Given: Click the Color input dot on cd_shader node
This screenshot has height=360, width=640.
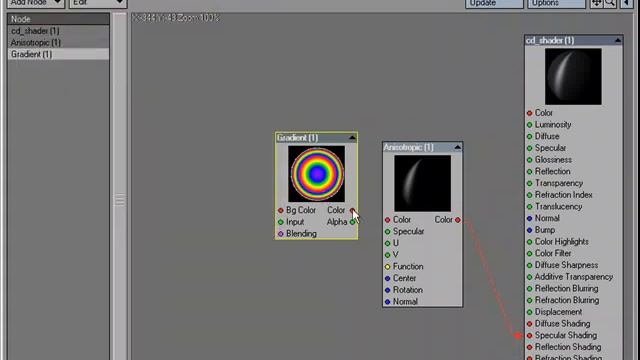Looking at the screenshot, I should (529, 113).
